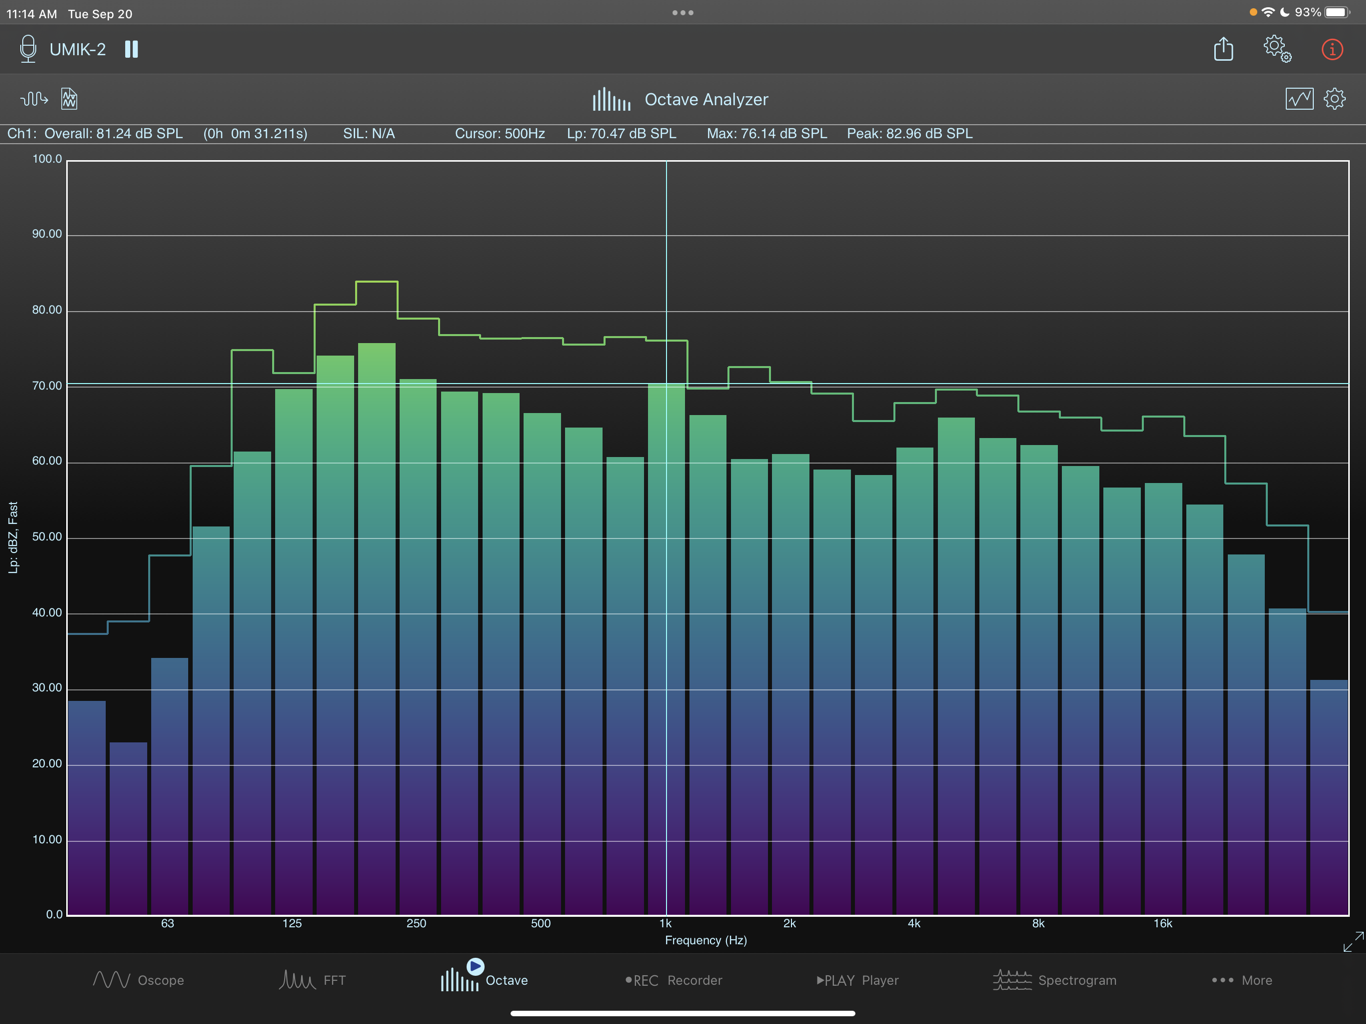Open the signal generator tool icon
1366x1024 pixels.
[x=33, y=99]
